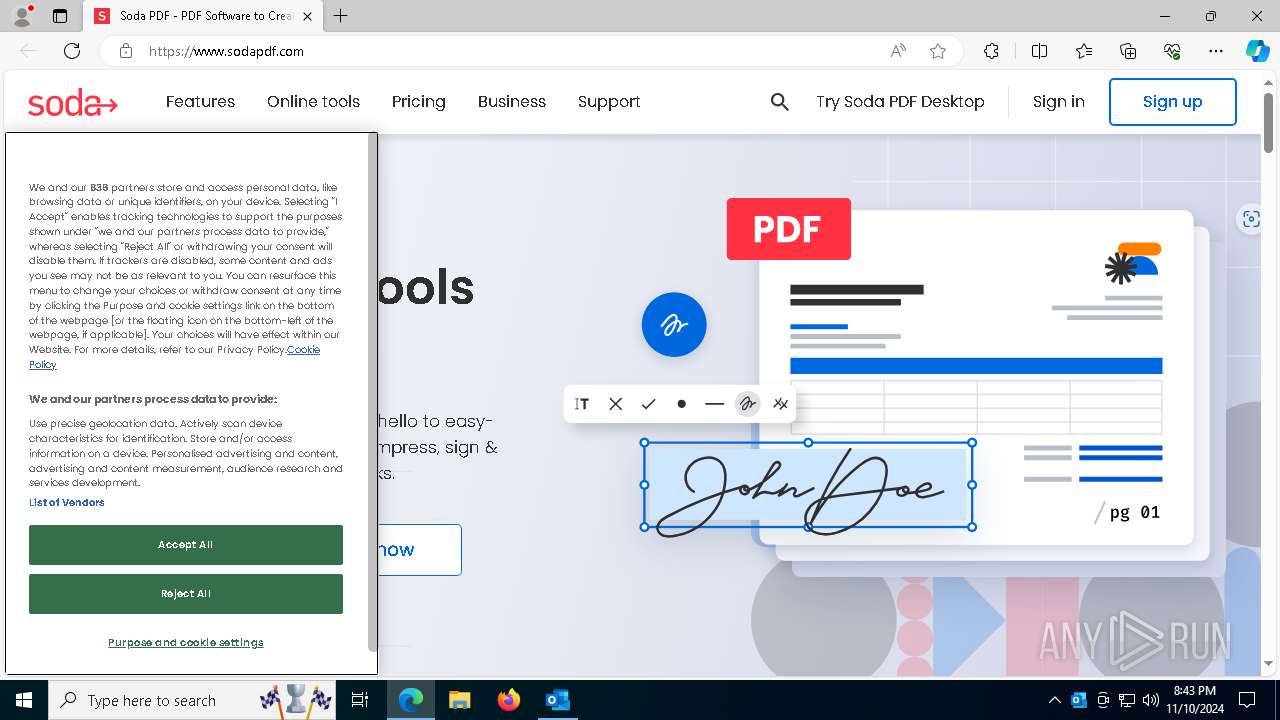Screen dimensions: 1280x720
Task: Refresh the page with reload icon
Action: pos(72,51)
